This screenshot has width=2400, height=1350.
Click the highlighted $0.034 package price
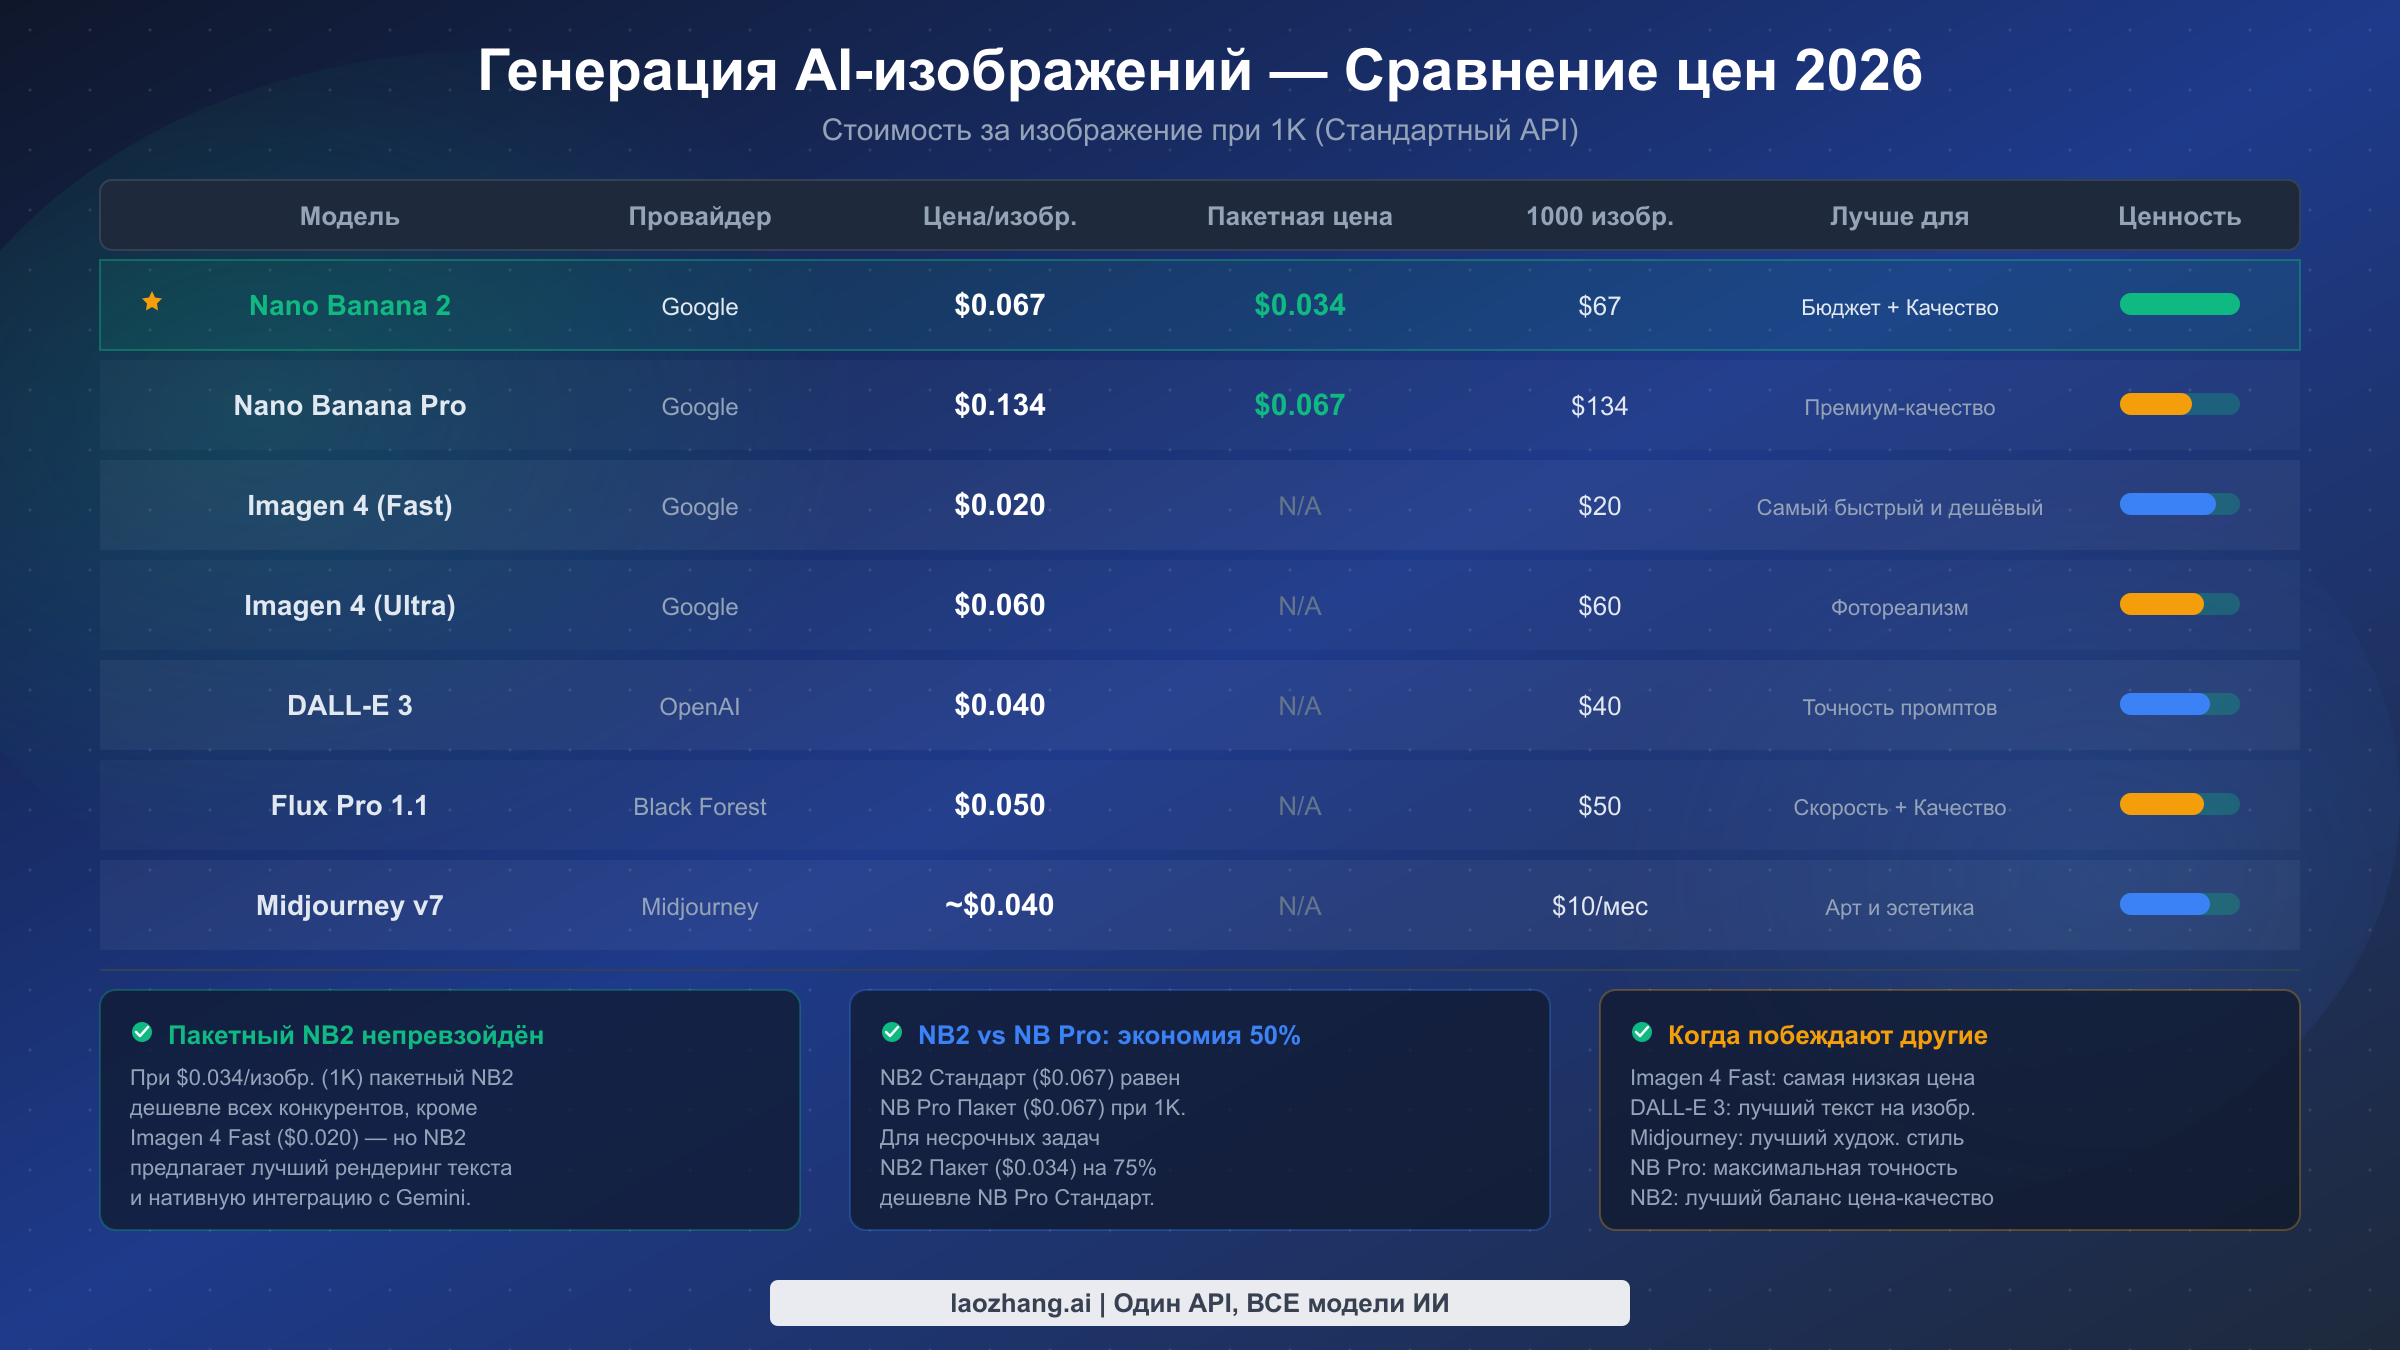(1300, 305)
